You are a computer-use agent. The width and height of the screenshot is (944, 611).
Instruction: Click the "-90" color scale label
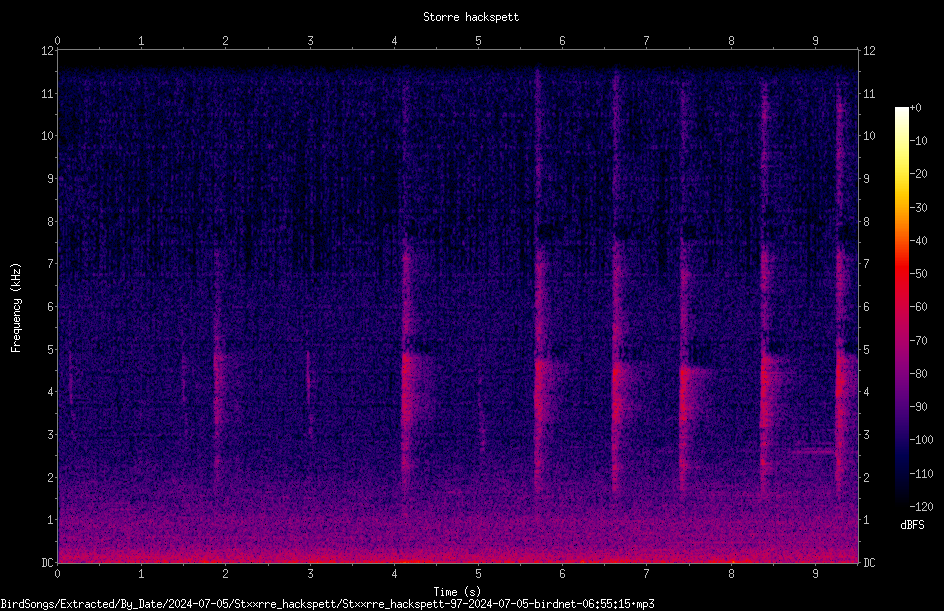click(918, 407)
